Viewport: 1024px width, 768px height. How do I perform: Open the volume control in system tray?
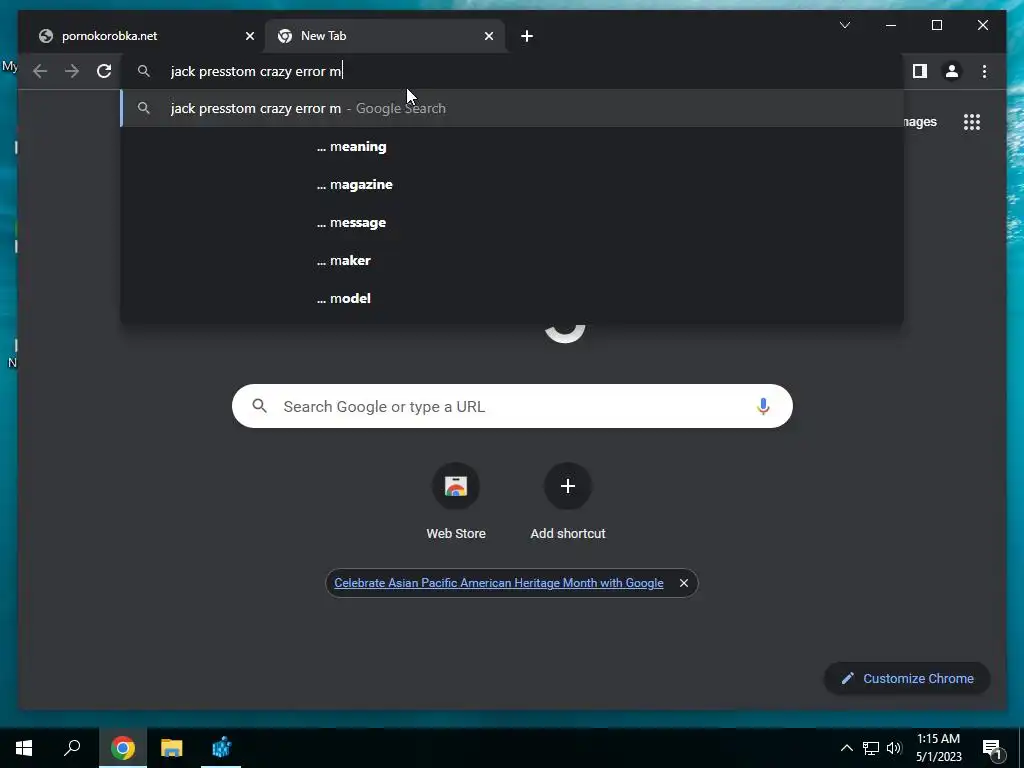[x=894, y=748]
